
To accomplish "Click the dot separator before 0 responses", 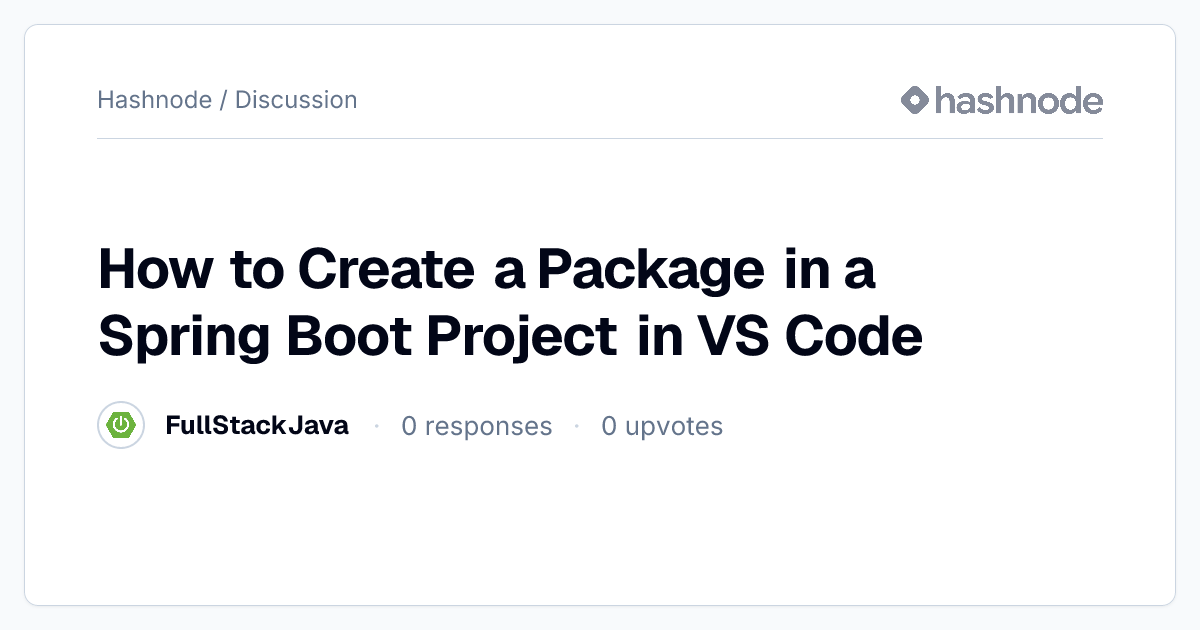I will click(x=376, y=426).
